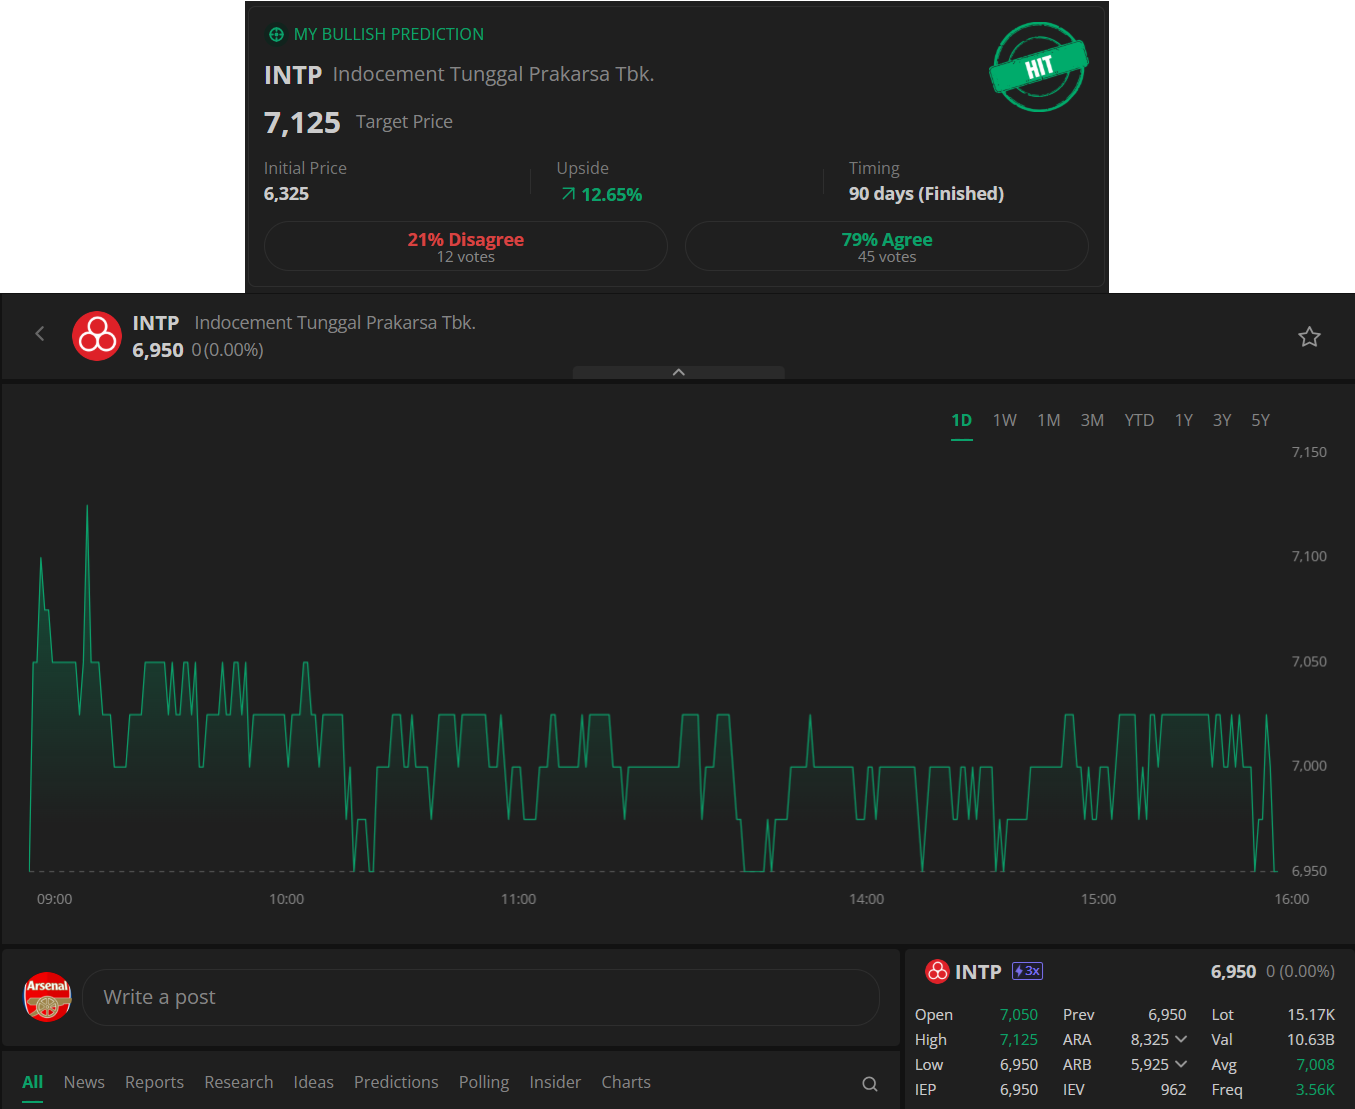
Task: Expand the ARA 8,325 dropdown arrow
Action: pyautogui.click(x=1181, y=1039)
